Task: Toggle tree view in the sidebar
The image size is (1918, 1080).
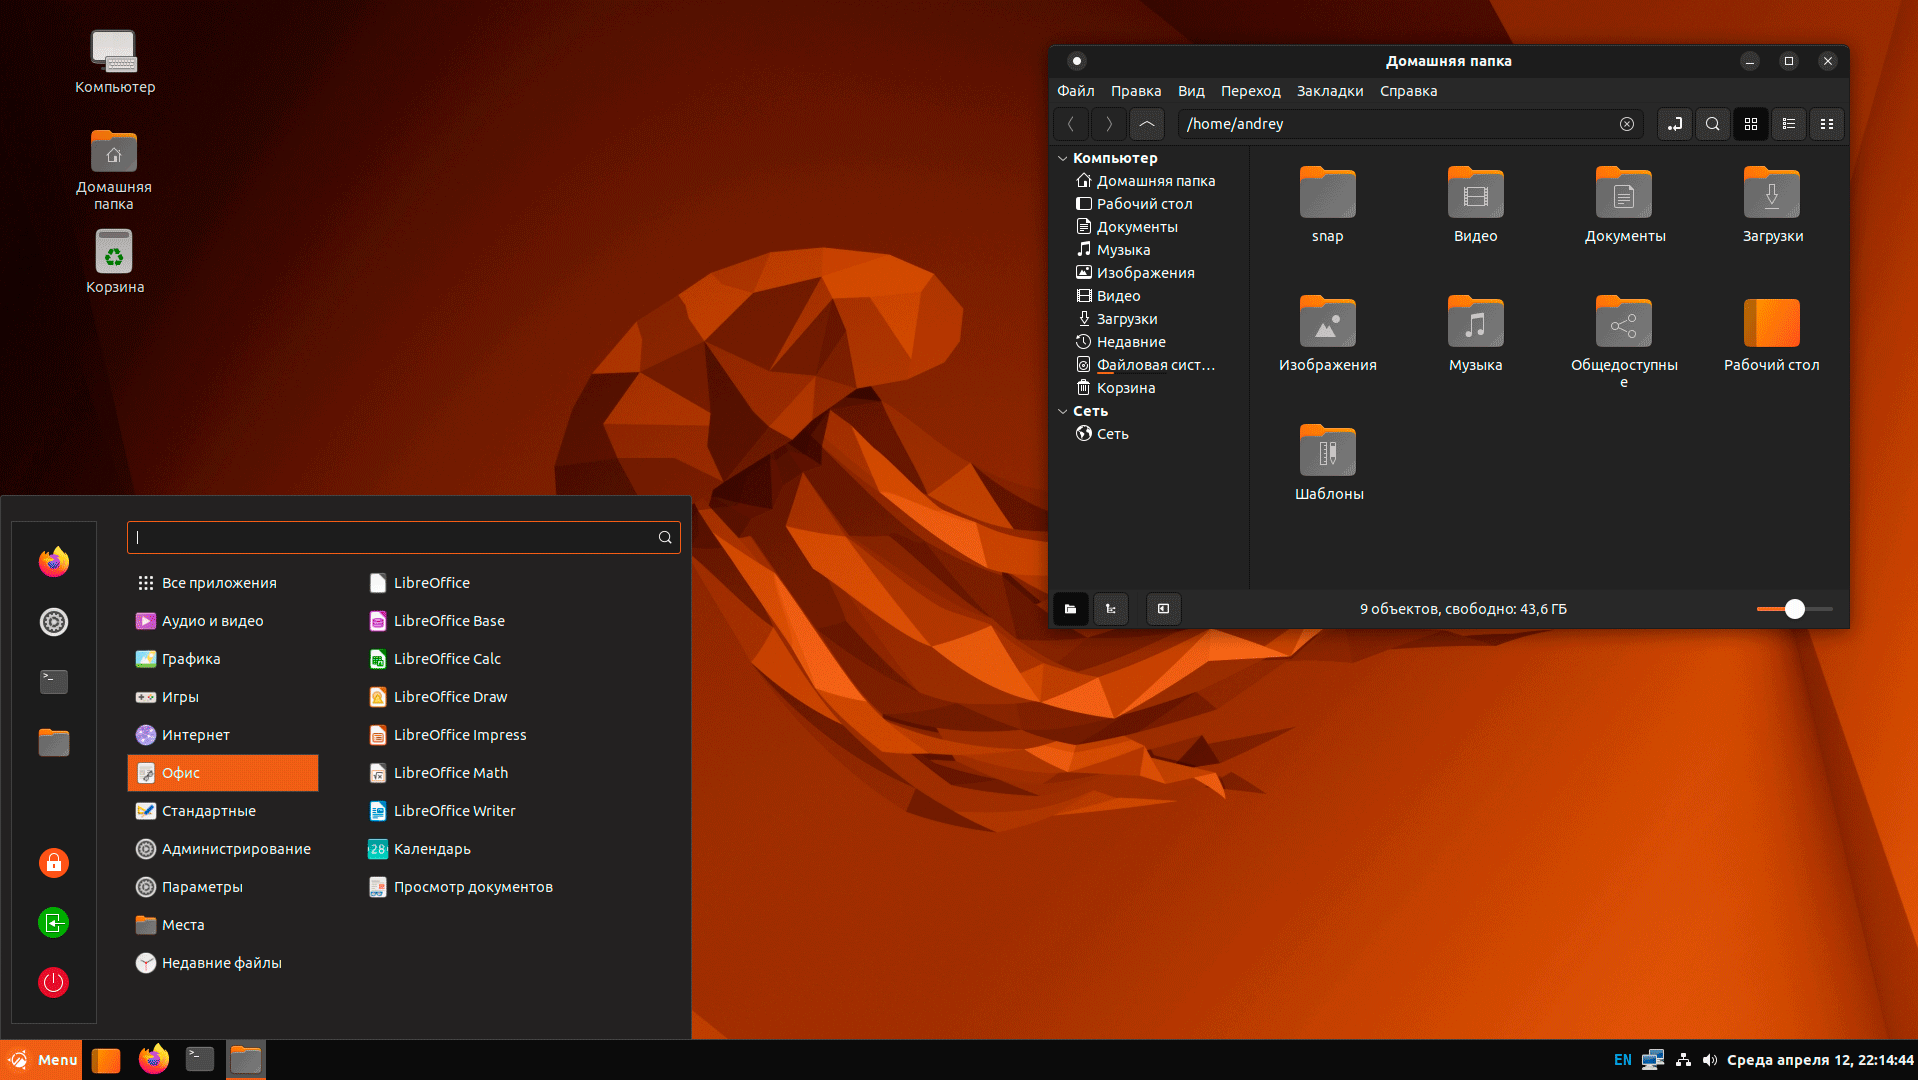Action: tap(1110, 609)
